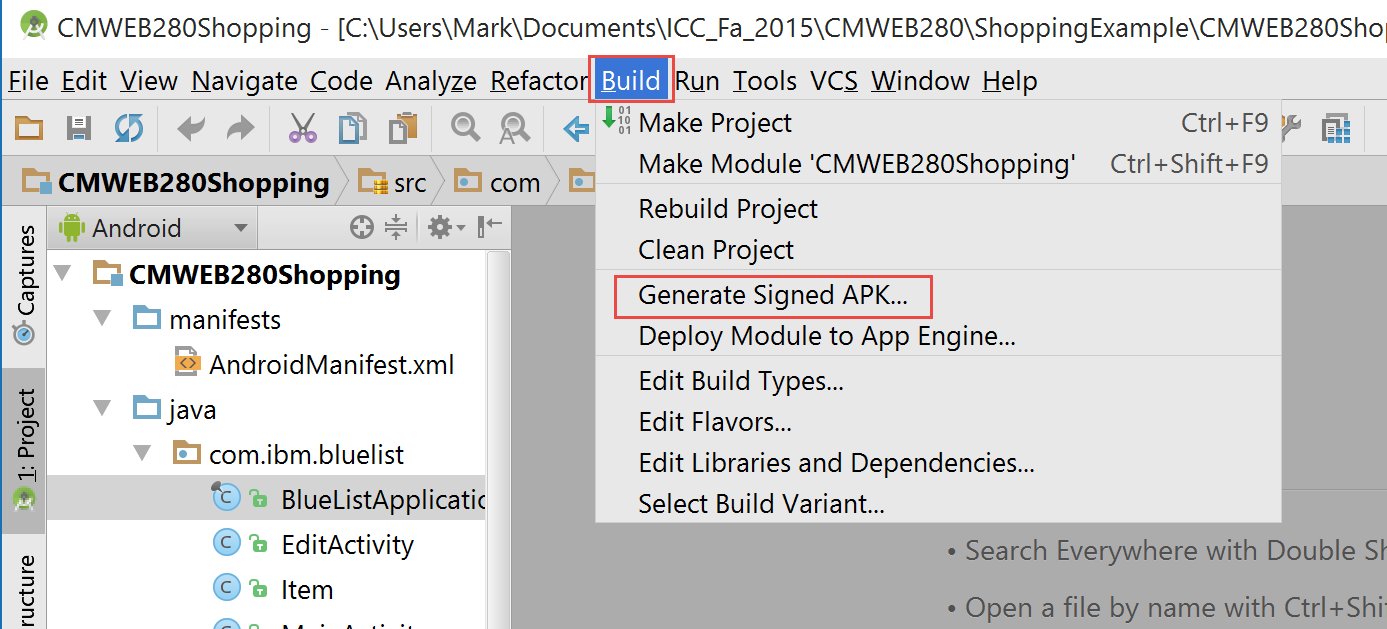Select EditActivity class in tree
The width and height of the screenshot is (1387, 629).
[314, 544]
